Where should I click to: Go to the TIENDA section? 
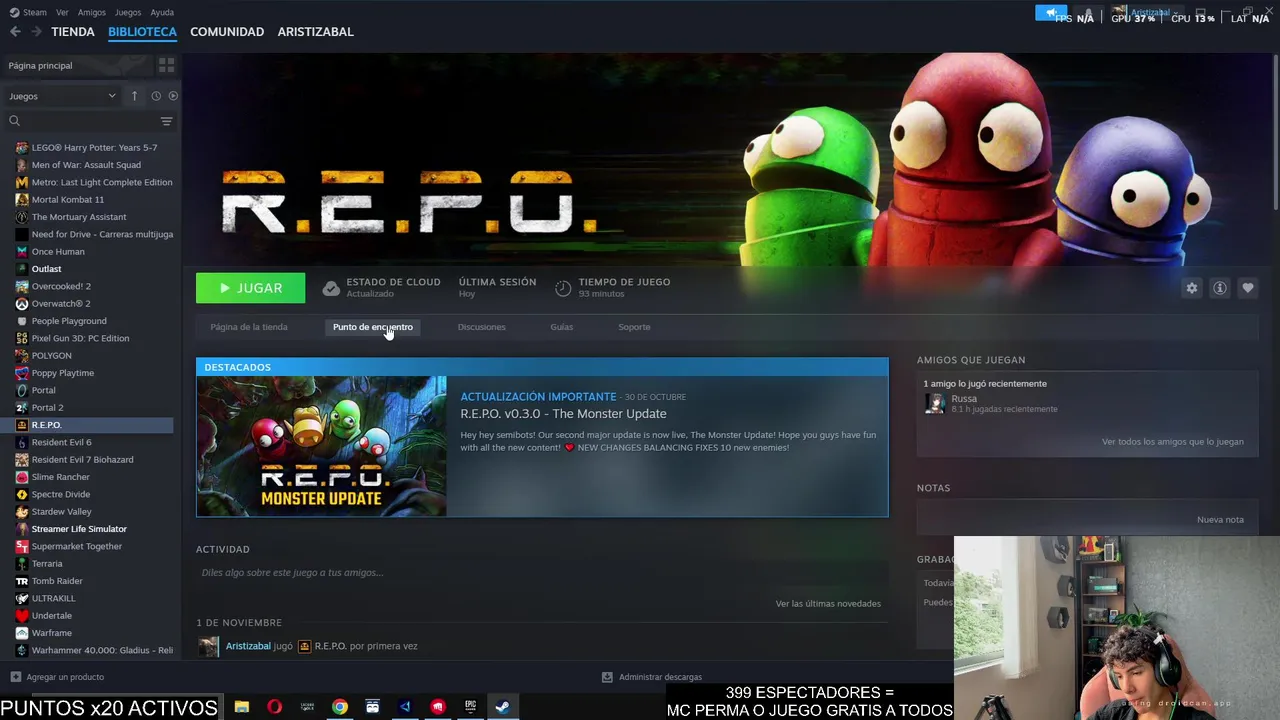[73, 32]
